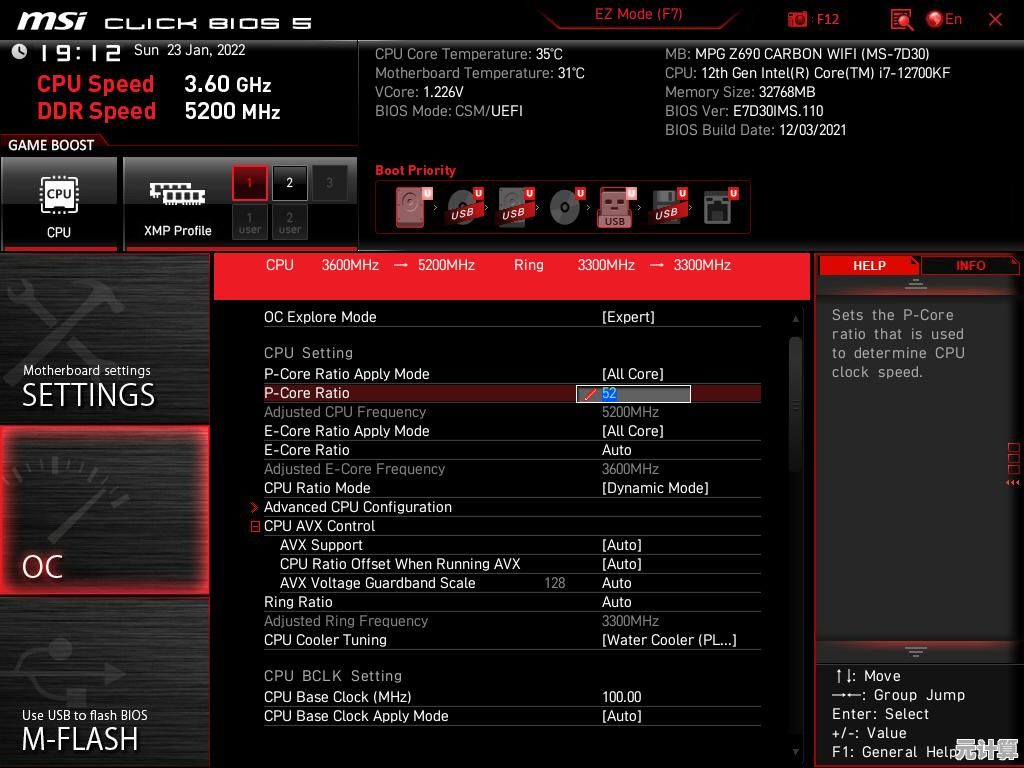Switch to the INFO tab
The image size is (1024, 768).
[x=970, y=266]
